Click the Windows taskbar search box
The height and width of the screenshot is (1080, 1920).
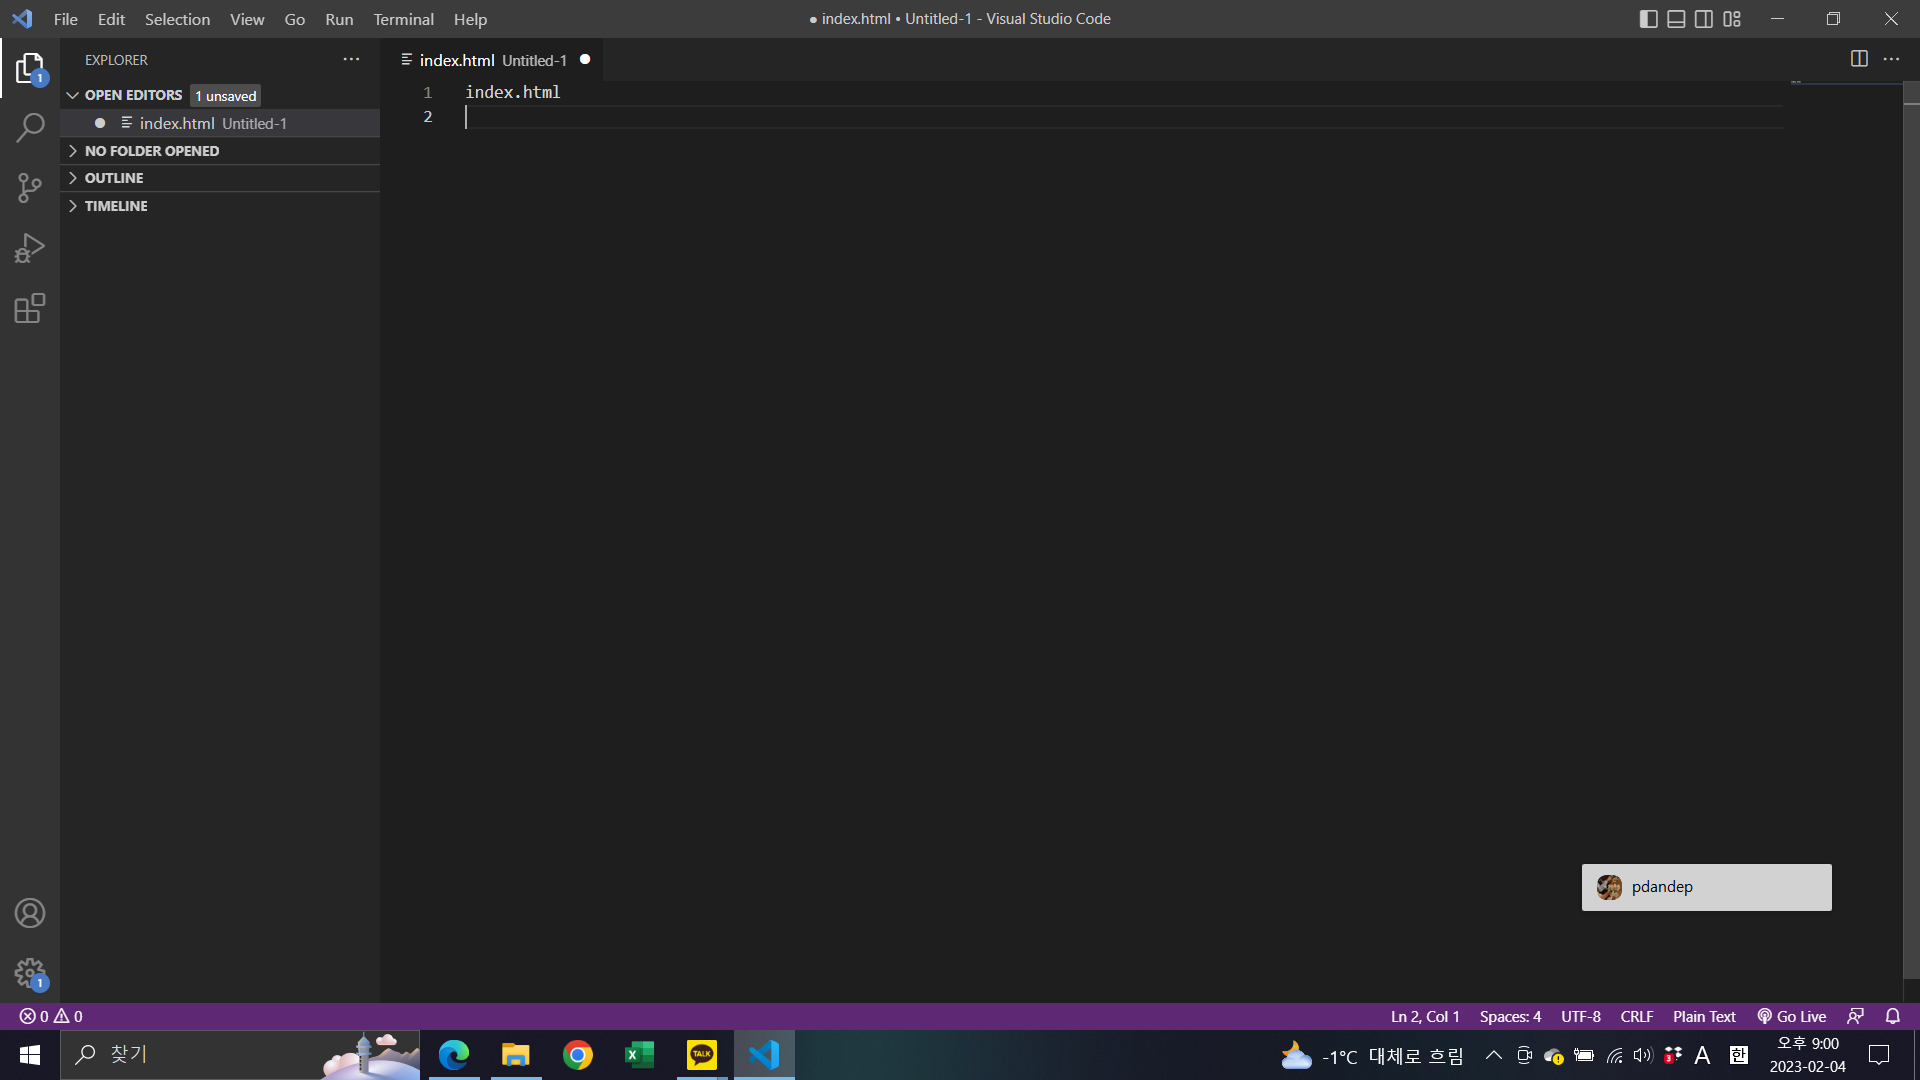[240, 1055]
